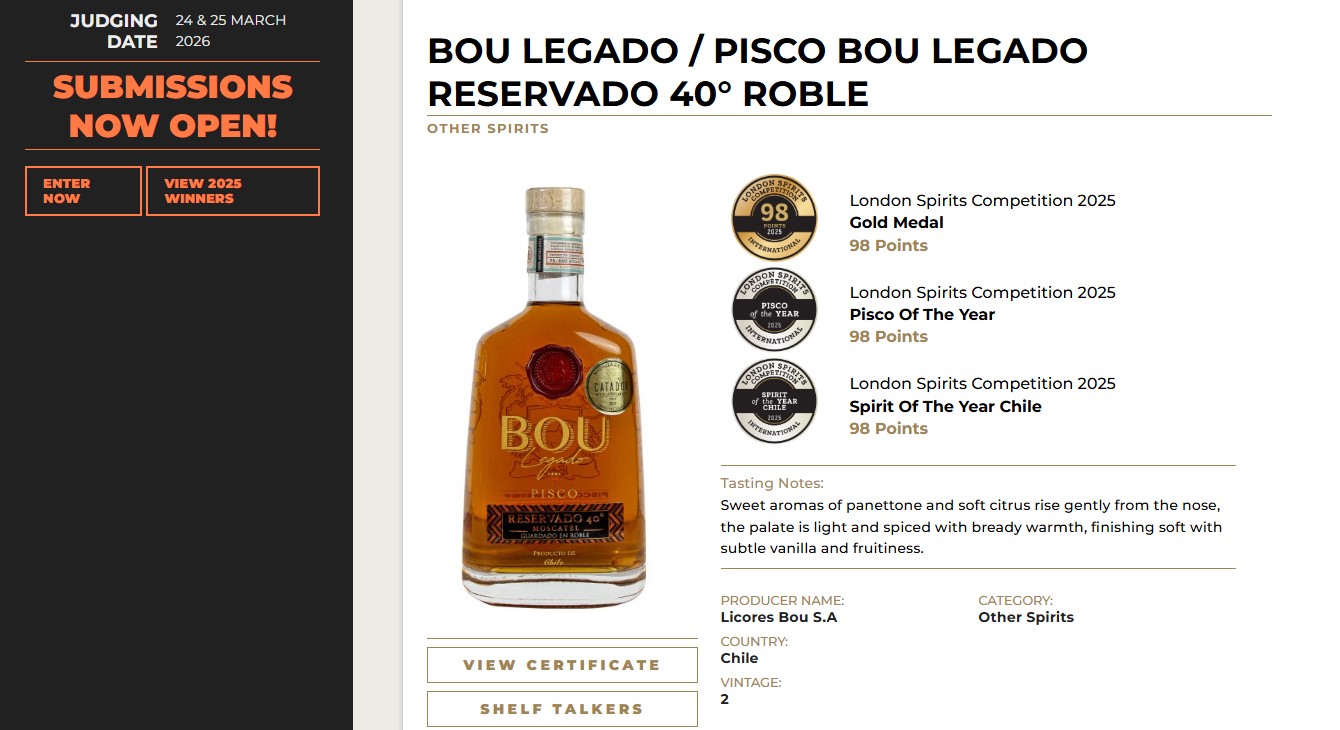Click the Tasting Notes paragraph

971,527
